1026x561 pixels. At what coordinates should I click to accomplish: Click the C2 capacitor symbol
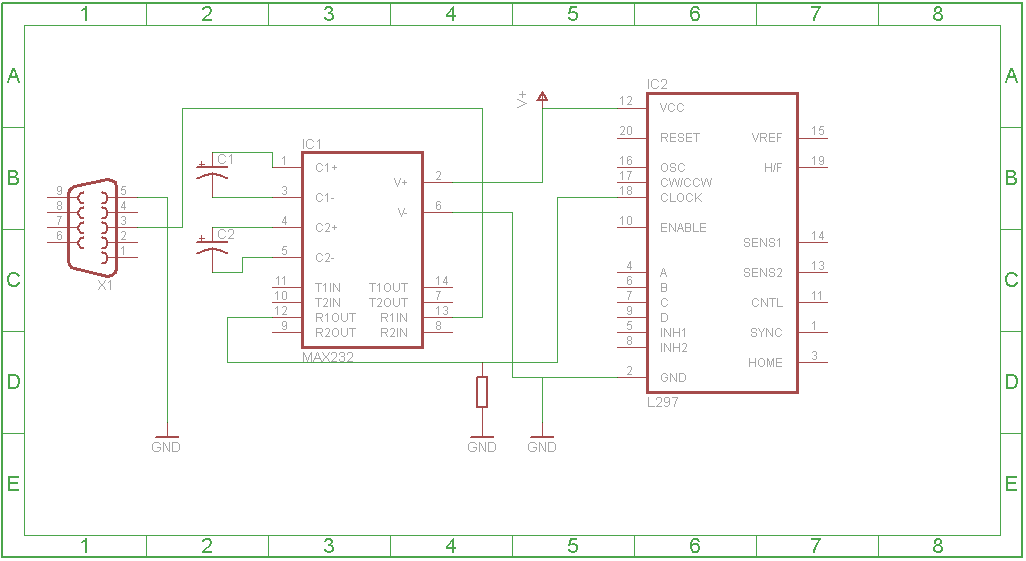point(212,247)
